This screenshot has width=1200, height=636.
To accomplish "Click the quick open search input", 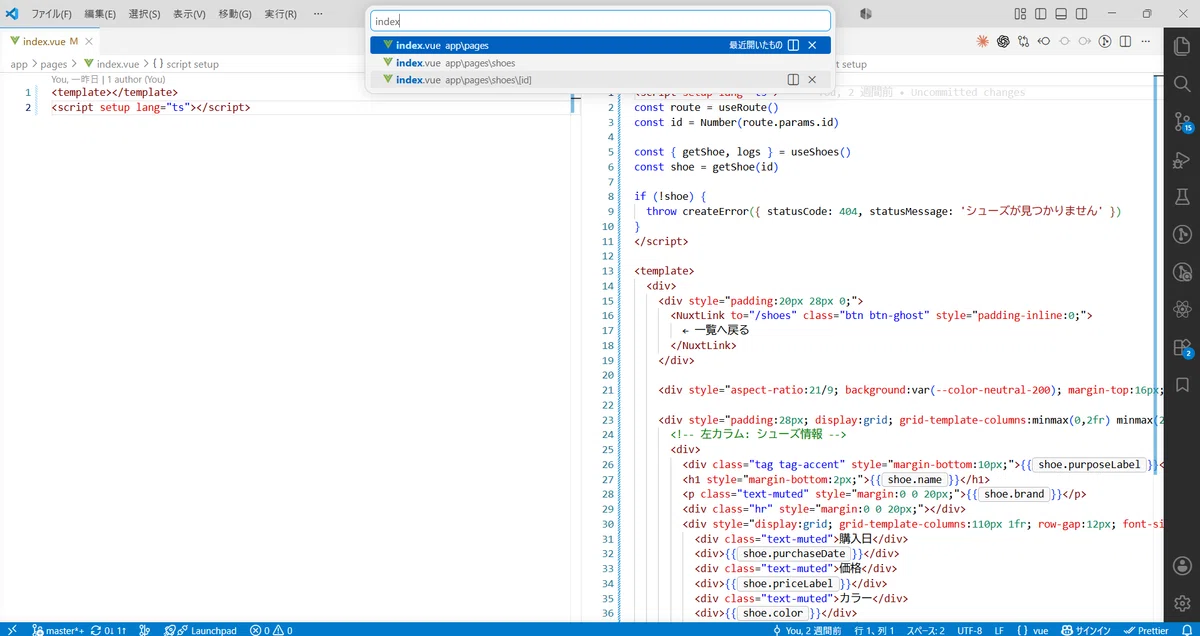I will (x=600, y=21).
